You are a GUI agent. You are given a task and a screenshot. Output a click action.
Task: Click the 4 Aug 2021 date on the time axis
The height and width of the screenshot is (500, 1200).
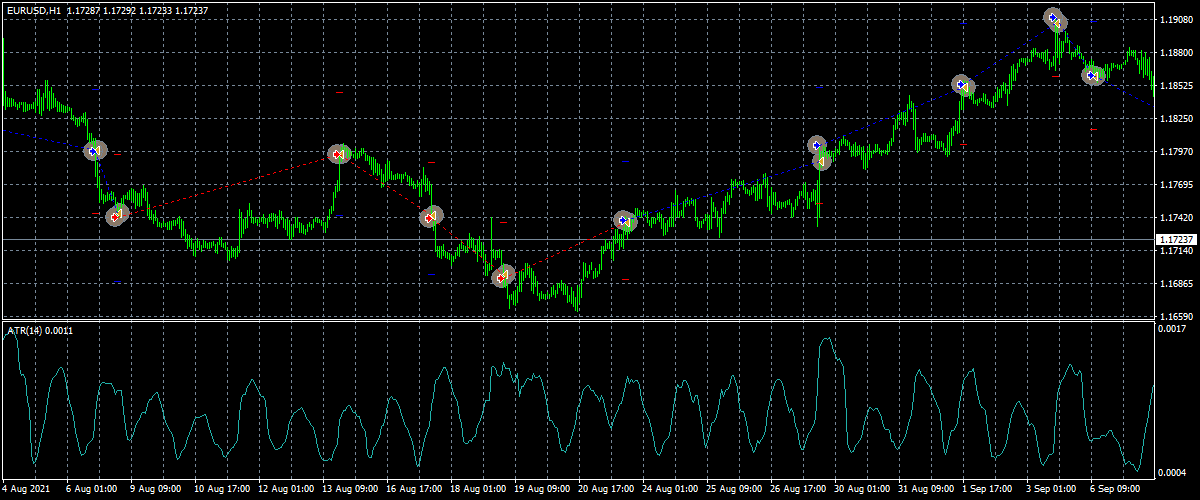(x=28, y=490)
